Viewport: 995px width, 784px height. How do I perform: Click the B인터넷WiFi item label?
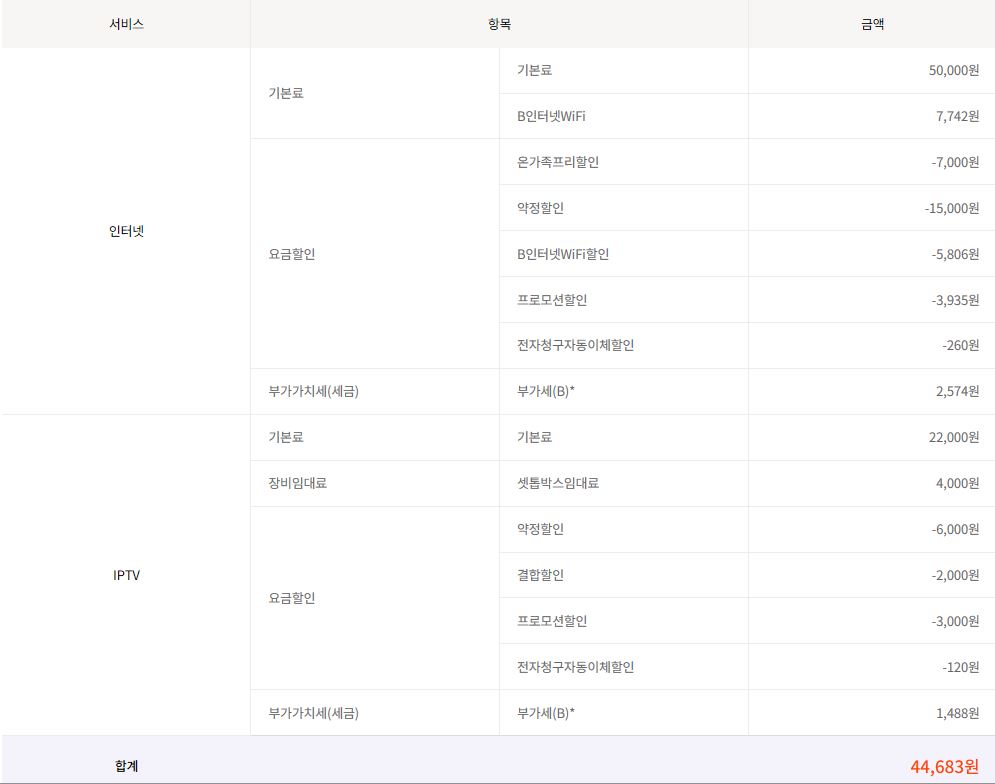pyautogui.click(x=551, y=117)
